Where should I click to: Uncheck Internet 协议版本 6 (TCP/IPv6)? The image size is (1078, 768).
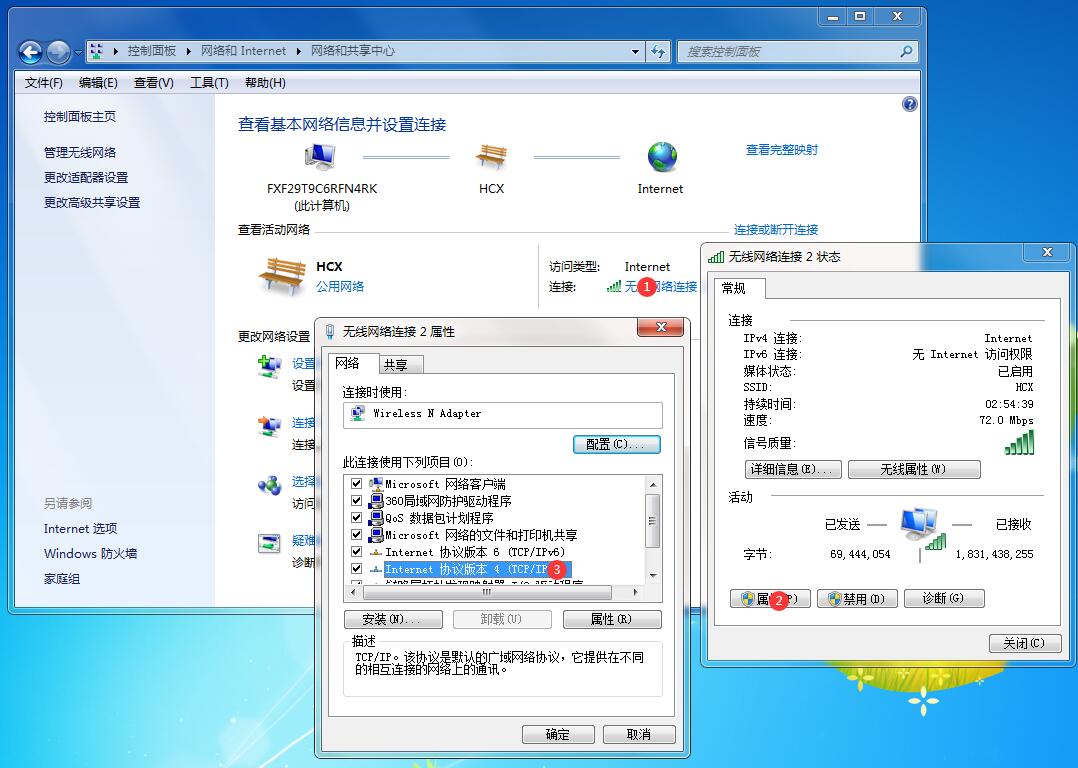tap(356, 552)
